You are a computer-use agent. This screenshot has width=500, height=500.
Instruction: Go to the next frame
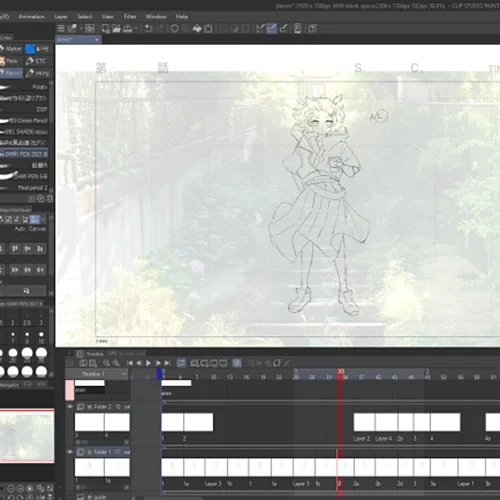[x=158, y=363]
